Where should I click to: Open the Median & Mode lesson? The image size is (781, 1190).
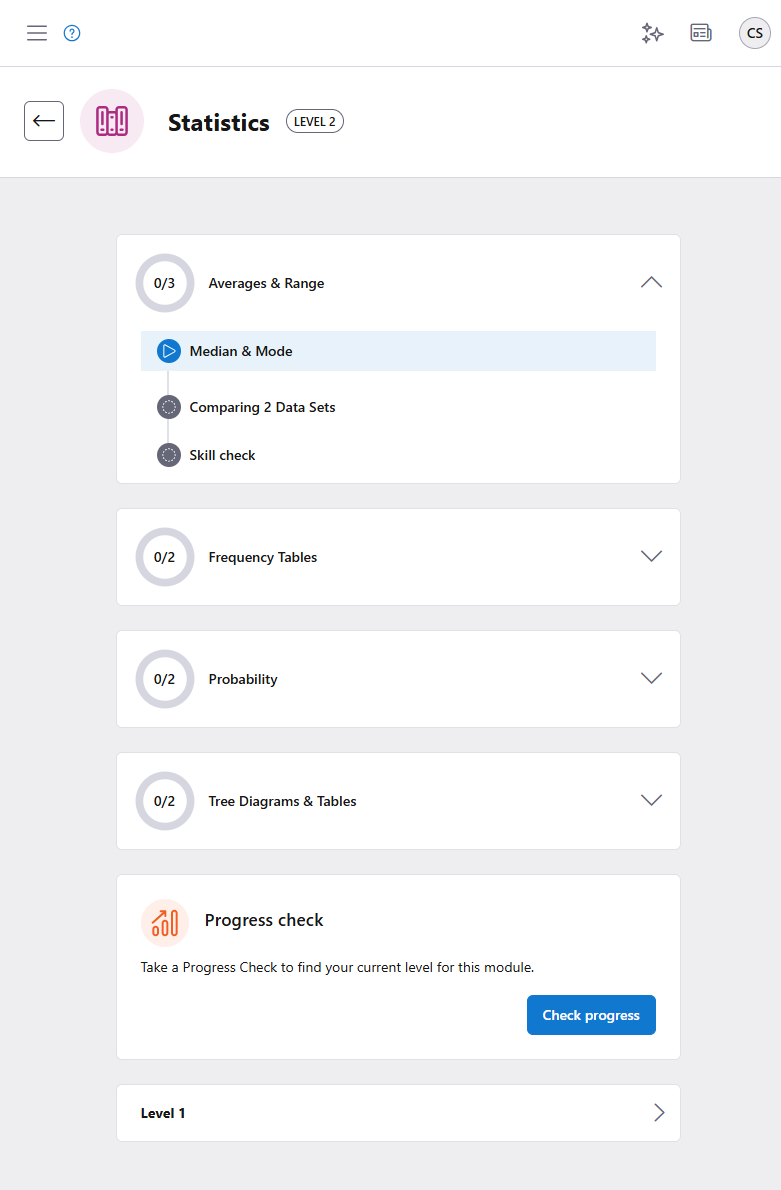click(241, 351)
